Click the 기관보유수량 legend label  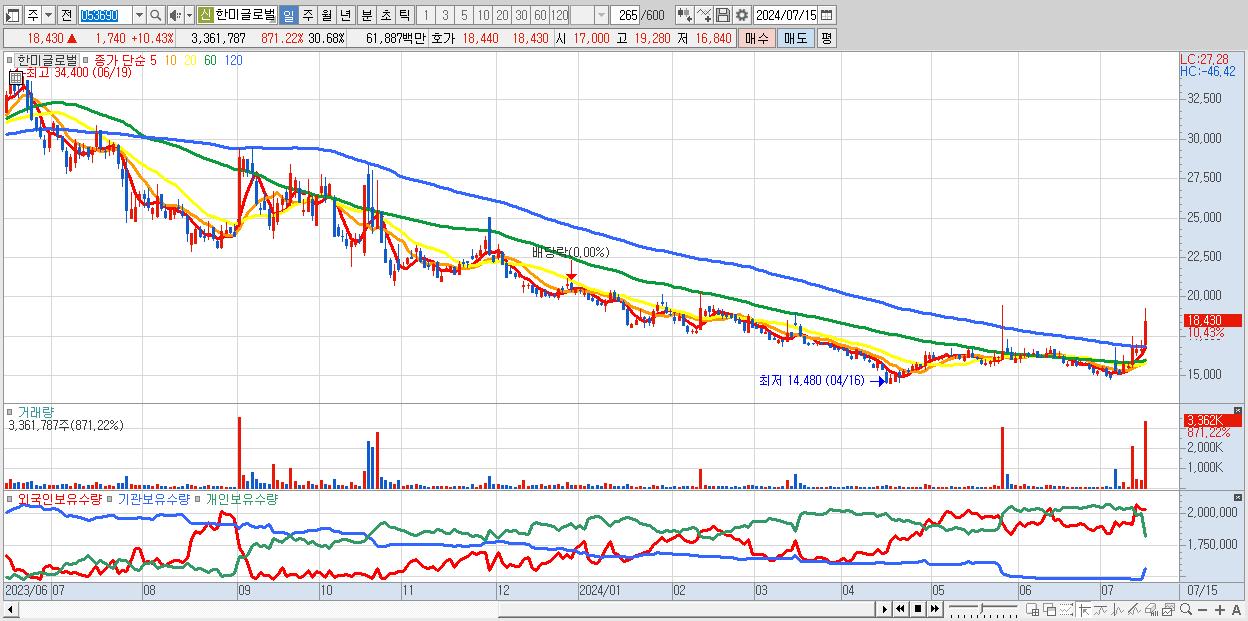click(x=153, y=498)
